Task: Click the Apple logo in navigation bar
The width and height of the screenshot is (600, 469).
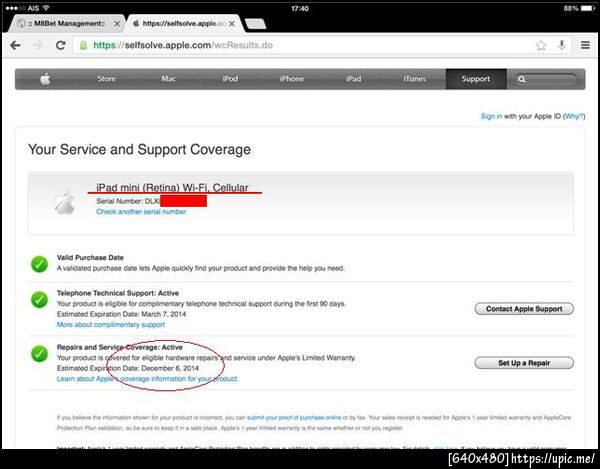Action: click(x=45, y=79)
